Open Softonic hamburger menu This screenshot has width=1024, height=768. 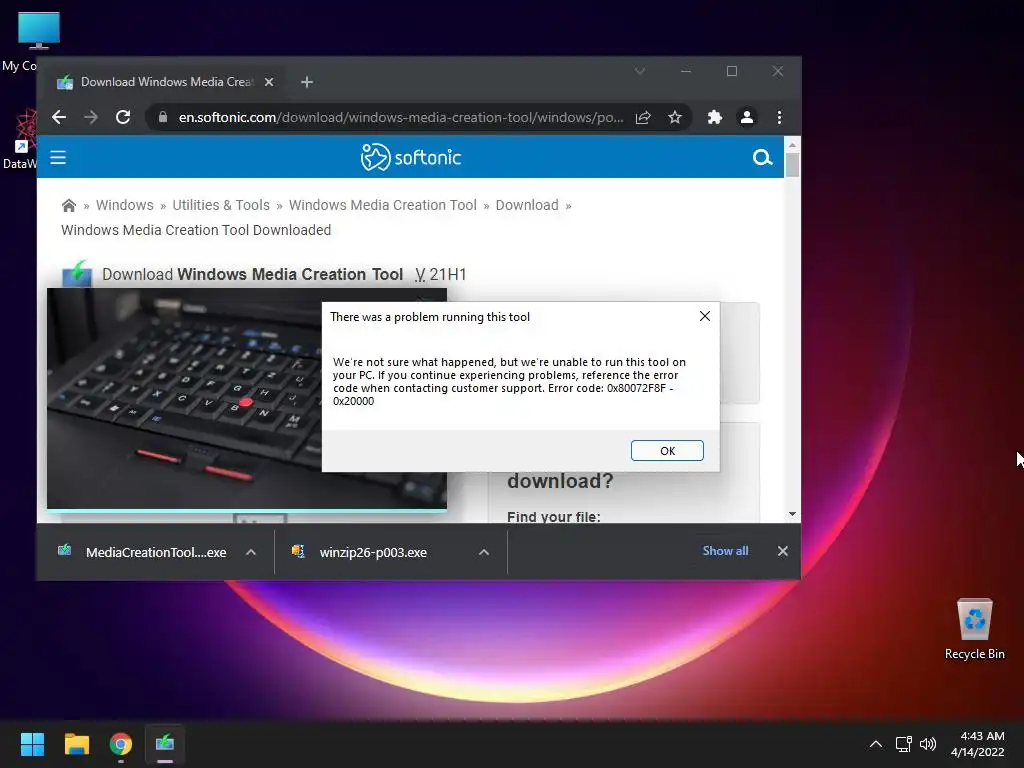[x=58, y=157]
